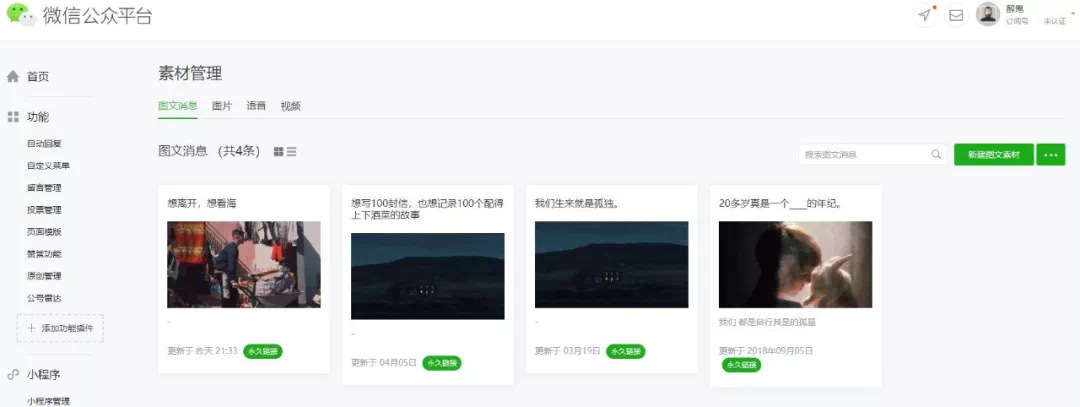Click summary 我们 都是自行其是的孤星
Screen dimensions: 1080x407
(767, 322)
